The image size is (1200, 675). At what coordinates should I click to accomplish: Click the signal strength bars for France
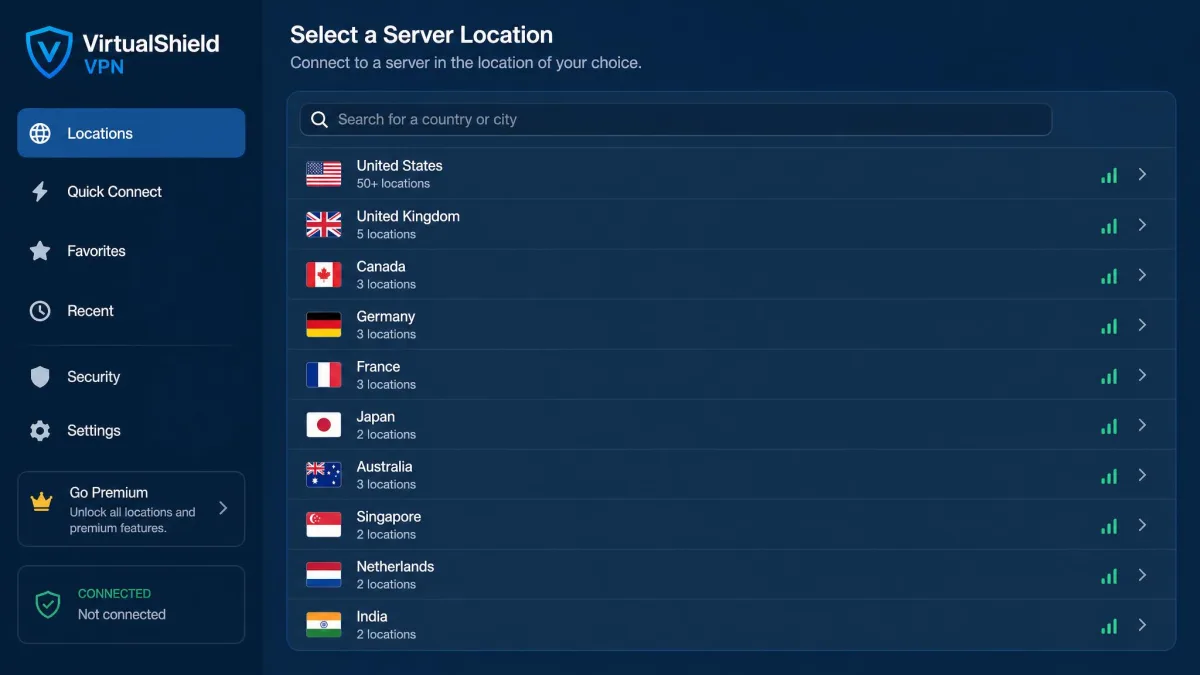click(1109, 376)
